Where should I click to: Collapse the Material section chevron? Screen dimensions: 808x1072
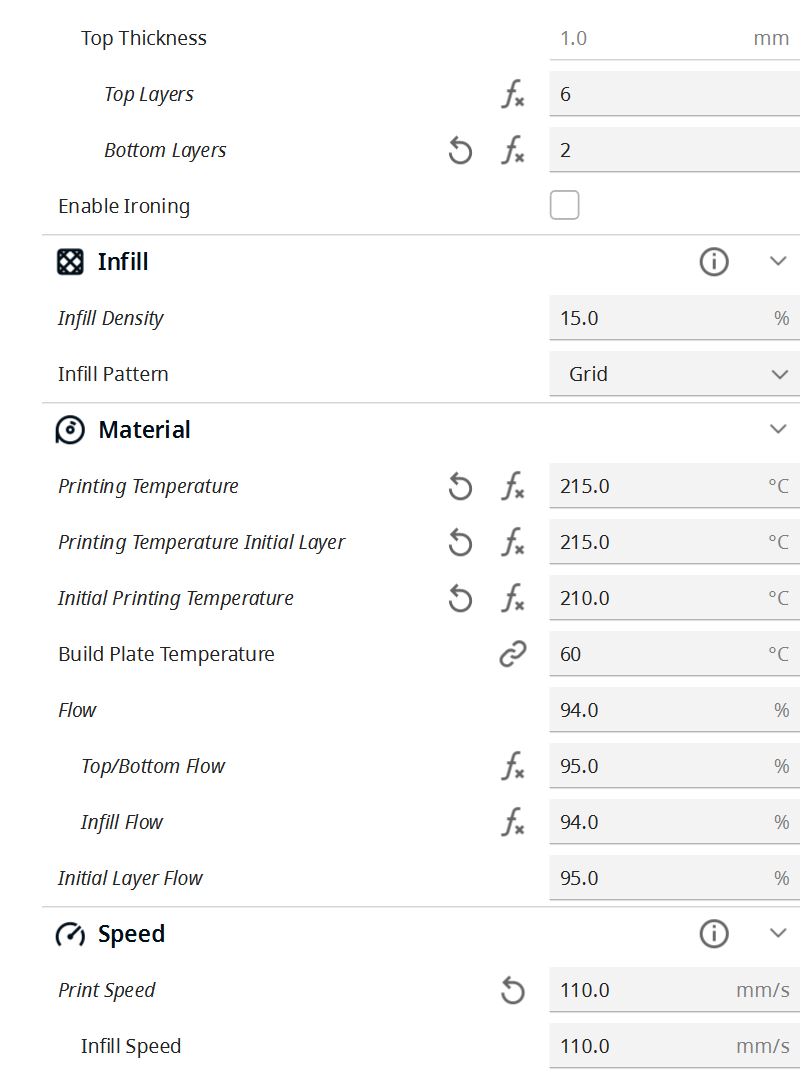(778, 430)
